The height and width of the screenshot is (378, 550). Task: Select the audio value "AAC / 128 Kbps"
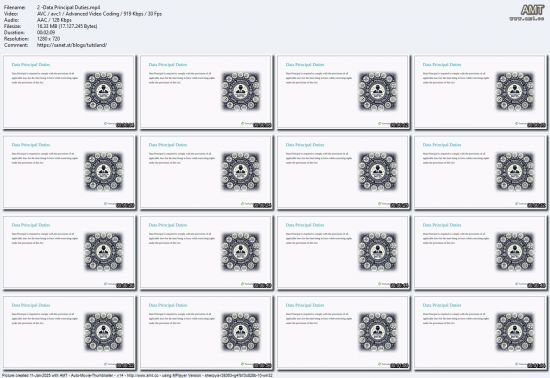click(54, 20)
